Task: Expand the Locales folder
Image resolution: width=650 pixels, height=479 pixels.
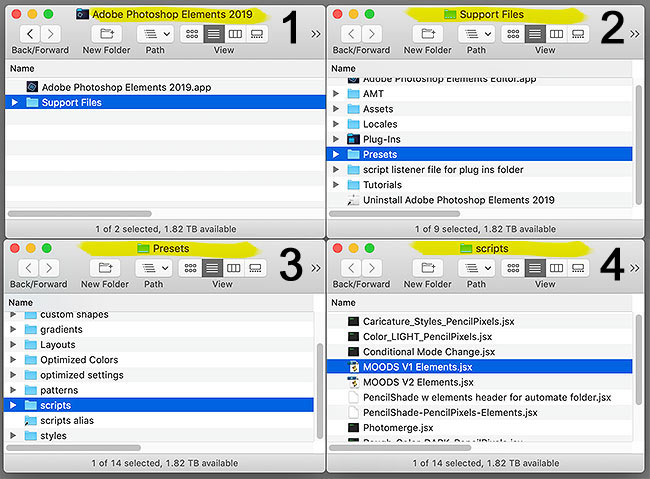Action: tap(336, 124)
